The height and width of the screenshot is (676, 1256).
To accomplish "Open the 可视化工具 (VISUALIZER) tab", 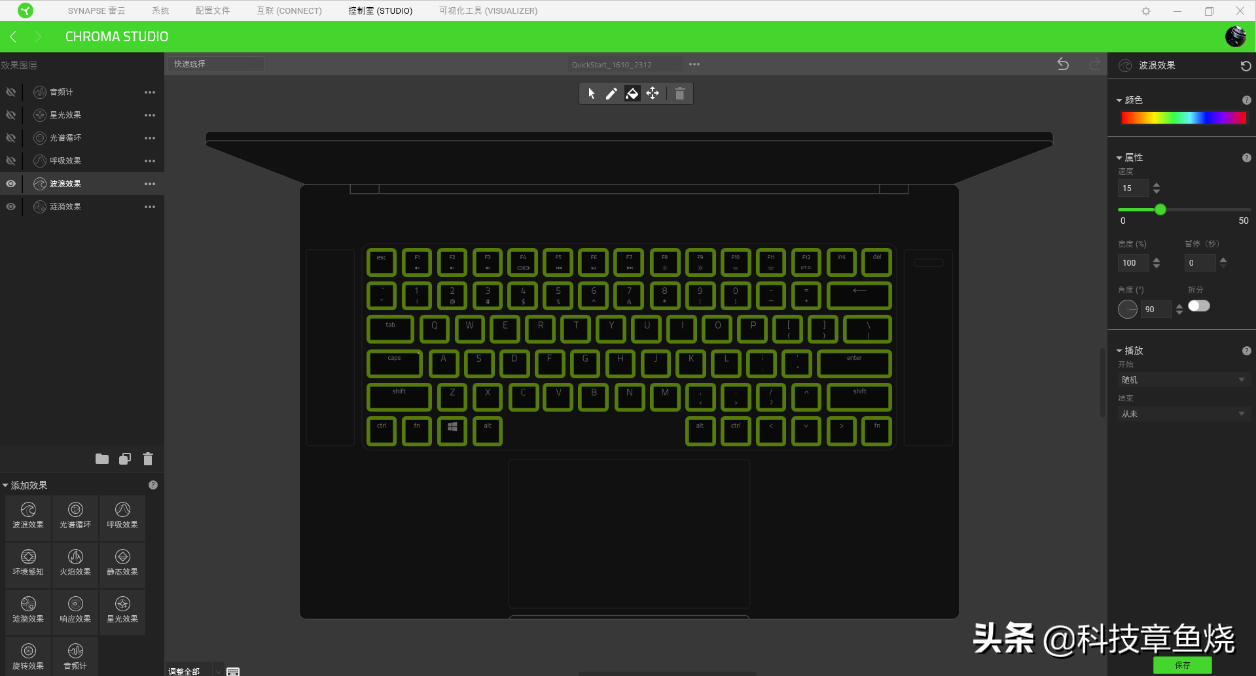I will (488, 11).
